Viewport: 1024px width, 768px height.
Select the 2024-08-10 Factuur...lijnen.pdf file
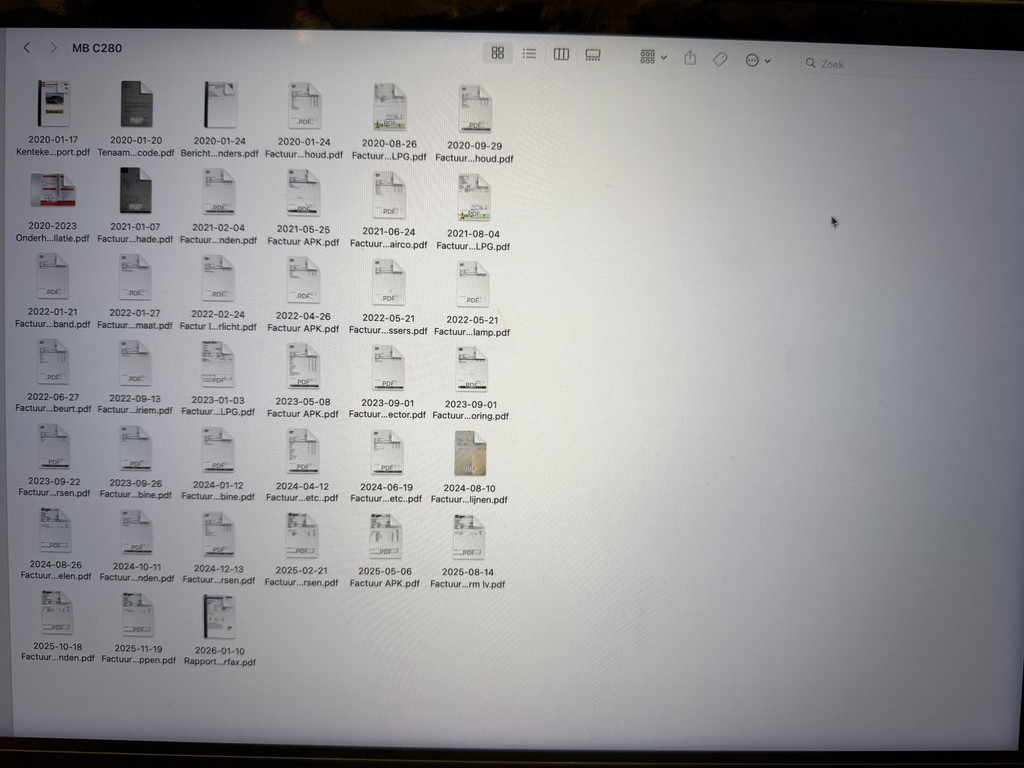coord(470,453)
